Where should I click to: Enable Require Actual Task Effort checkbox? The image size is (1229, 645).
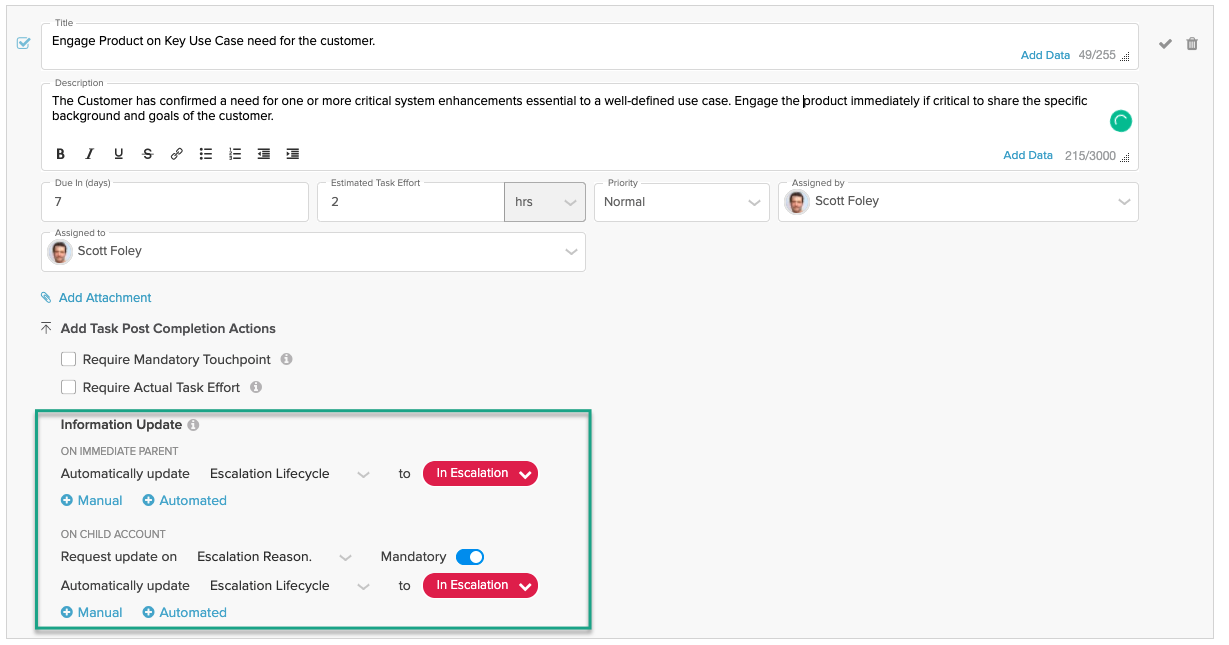[x=68, y=387]
